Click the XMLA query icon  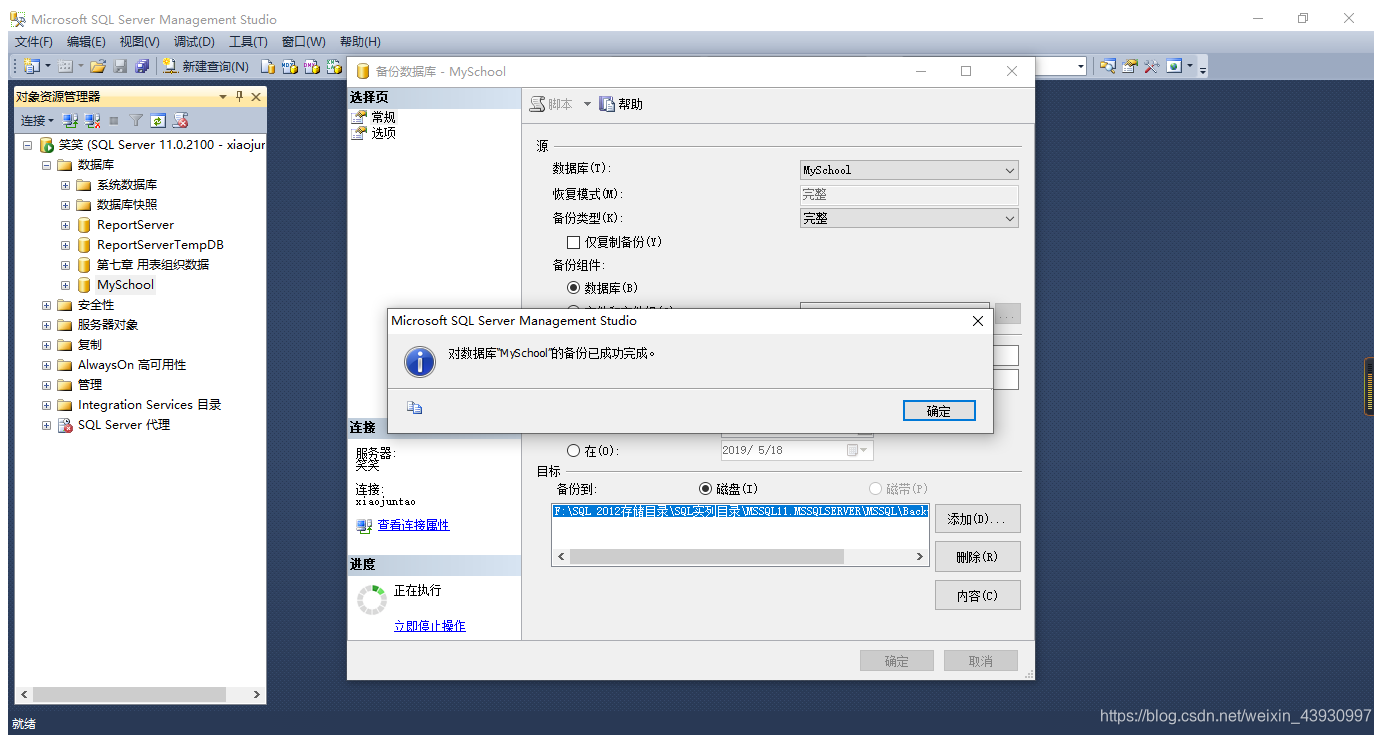[x=335, y=66]
